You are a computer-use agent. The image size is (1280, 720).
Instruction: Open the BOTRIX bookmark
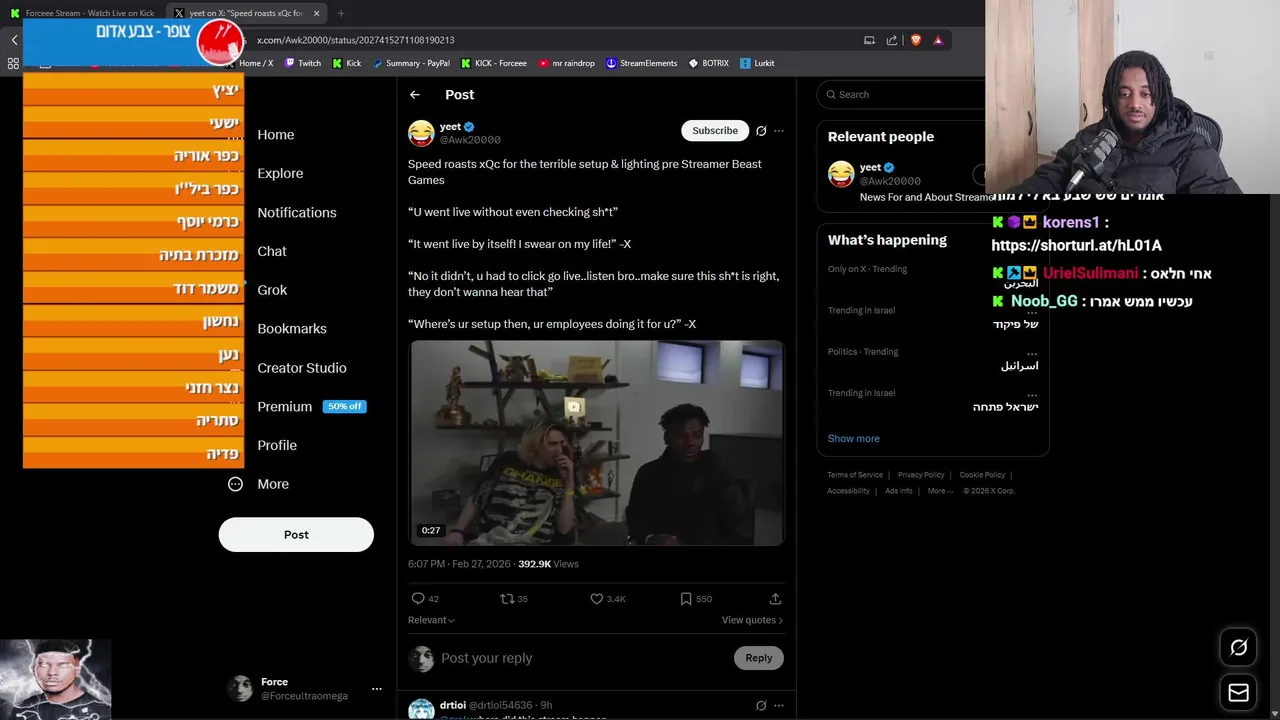click(x=708, y=63)
